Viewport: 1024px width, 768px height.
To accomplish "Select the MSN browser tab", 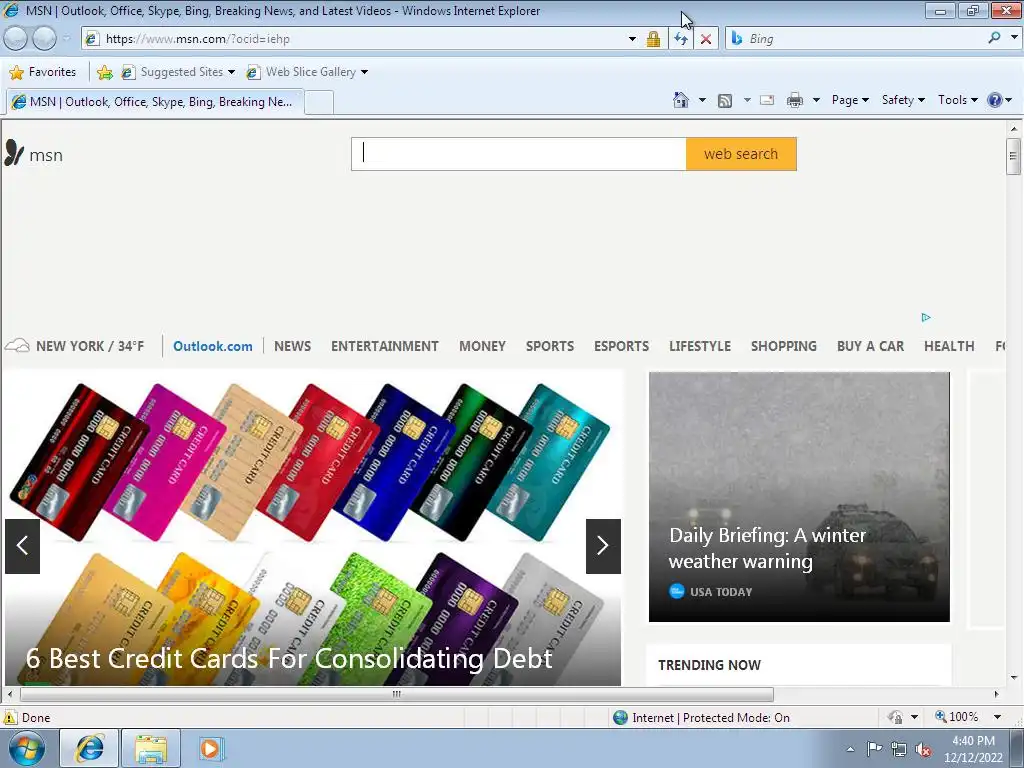I will [155, 102].
